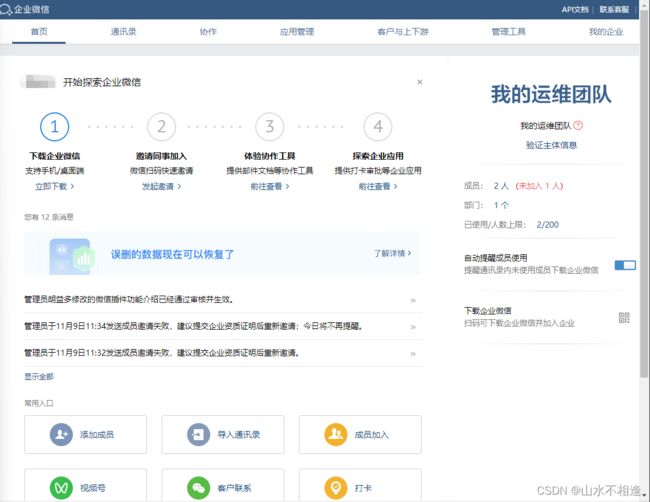Viewport: 650px width, 502px height.
Task: Select the 管理工具 tab
Action: click(509, 32)
